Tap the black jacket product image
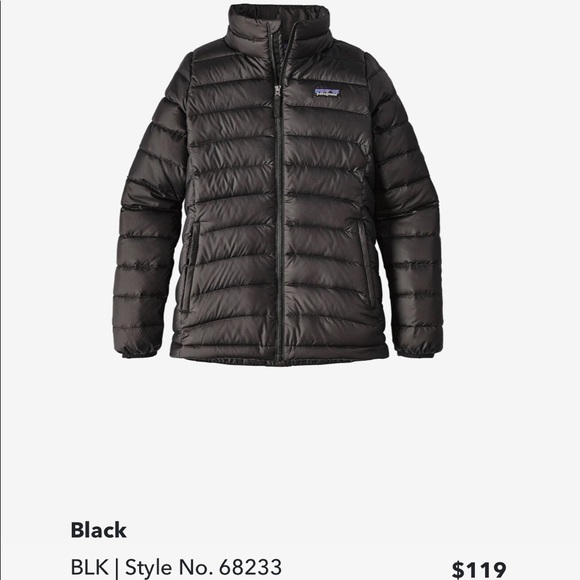Viewport: 580px width, 580px height. (277, 185)
